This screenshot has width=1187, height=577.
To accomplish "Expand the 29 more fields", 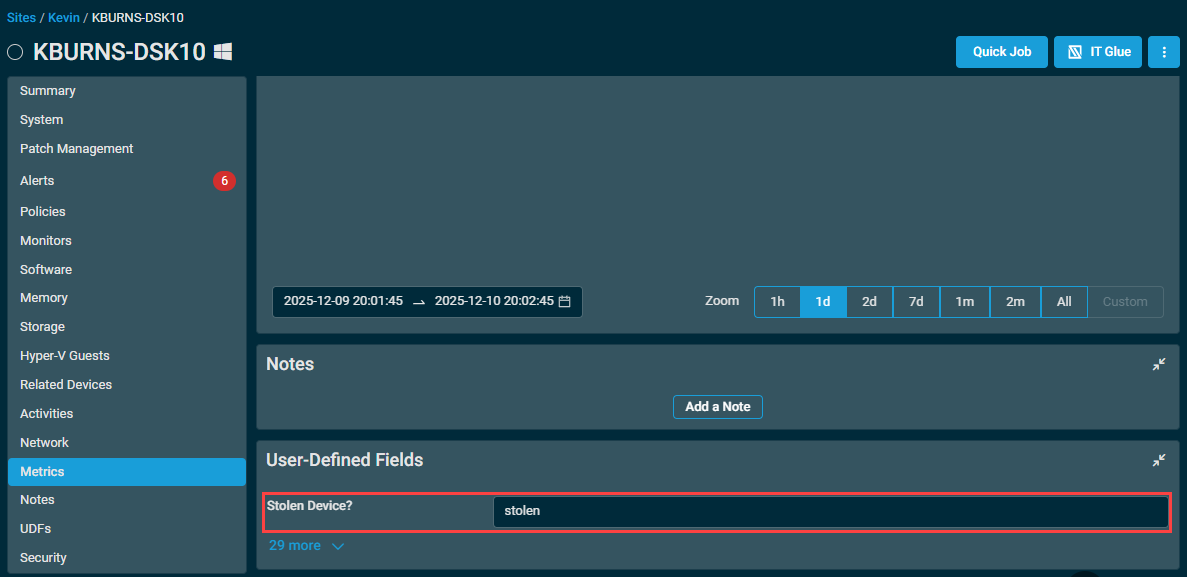I will (306, 546).
